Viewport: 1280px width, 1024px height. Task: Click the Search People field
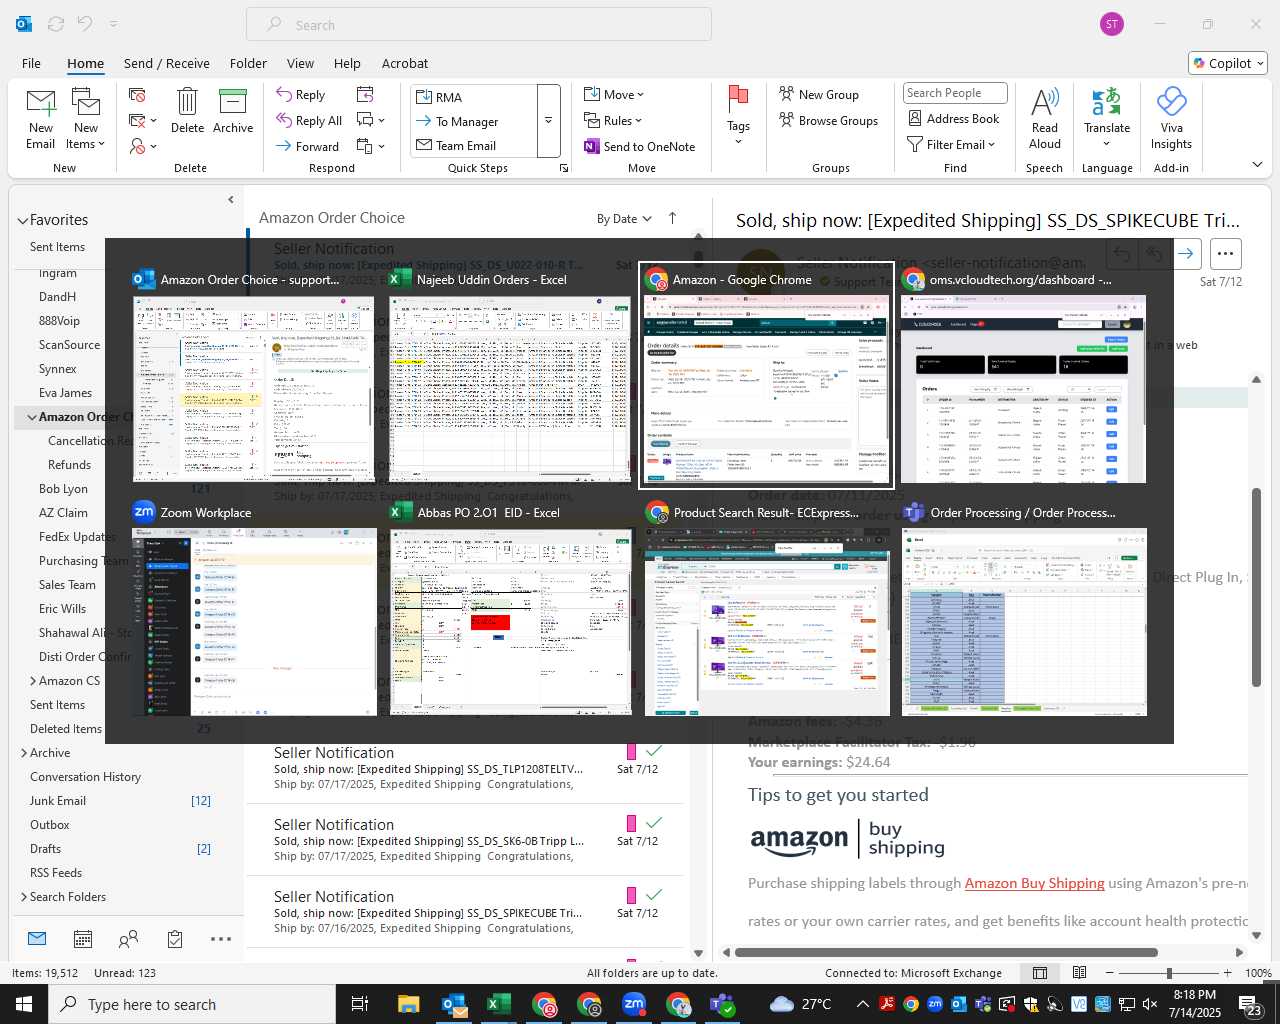click(955, 93)
